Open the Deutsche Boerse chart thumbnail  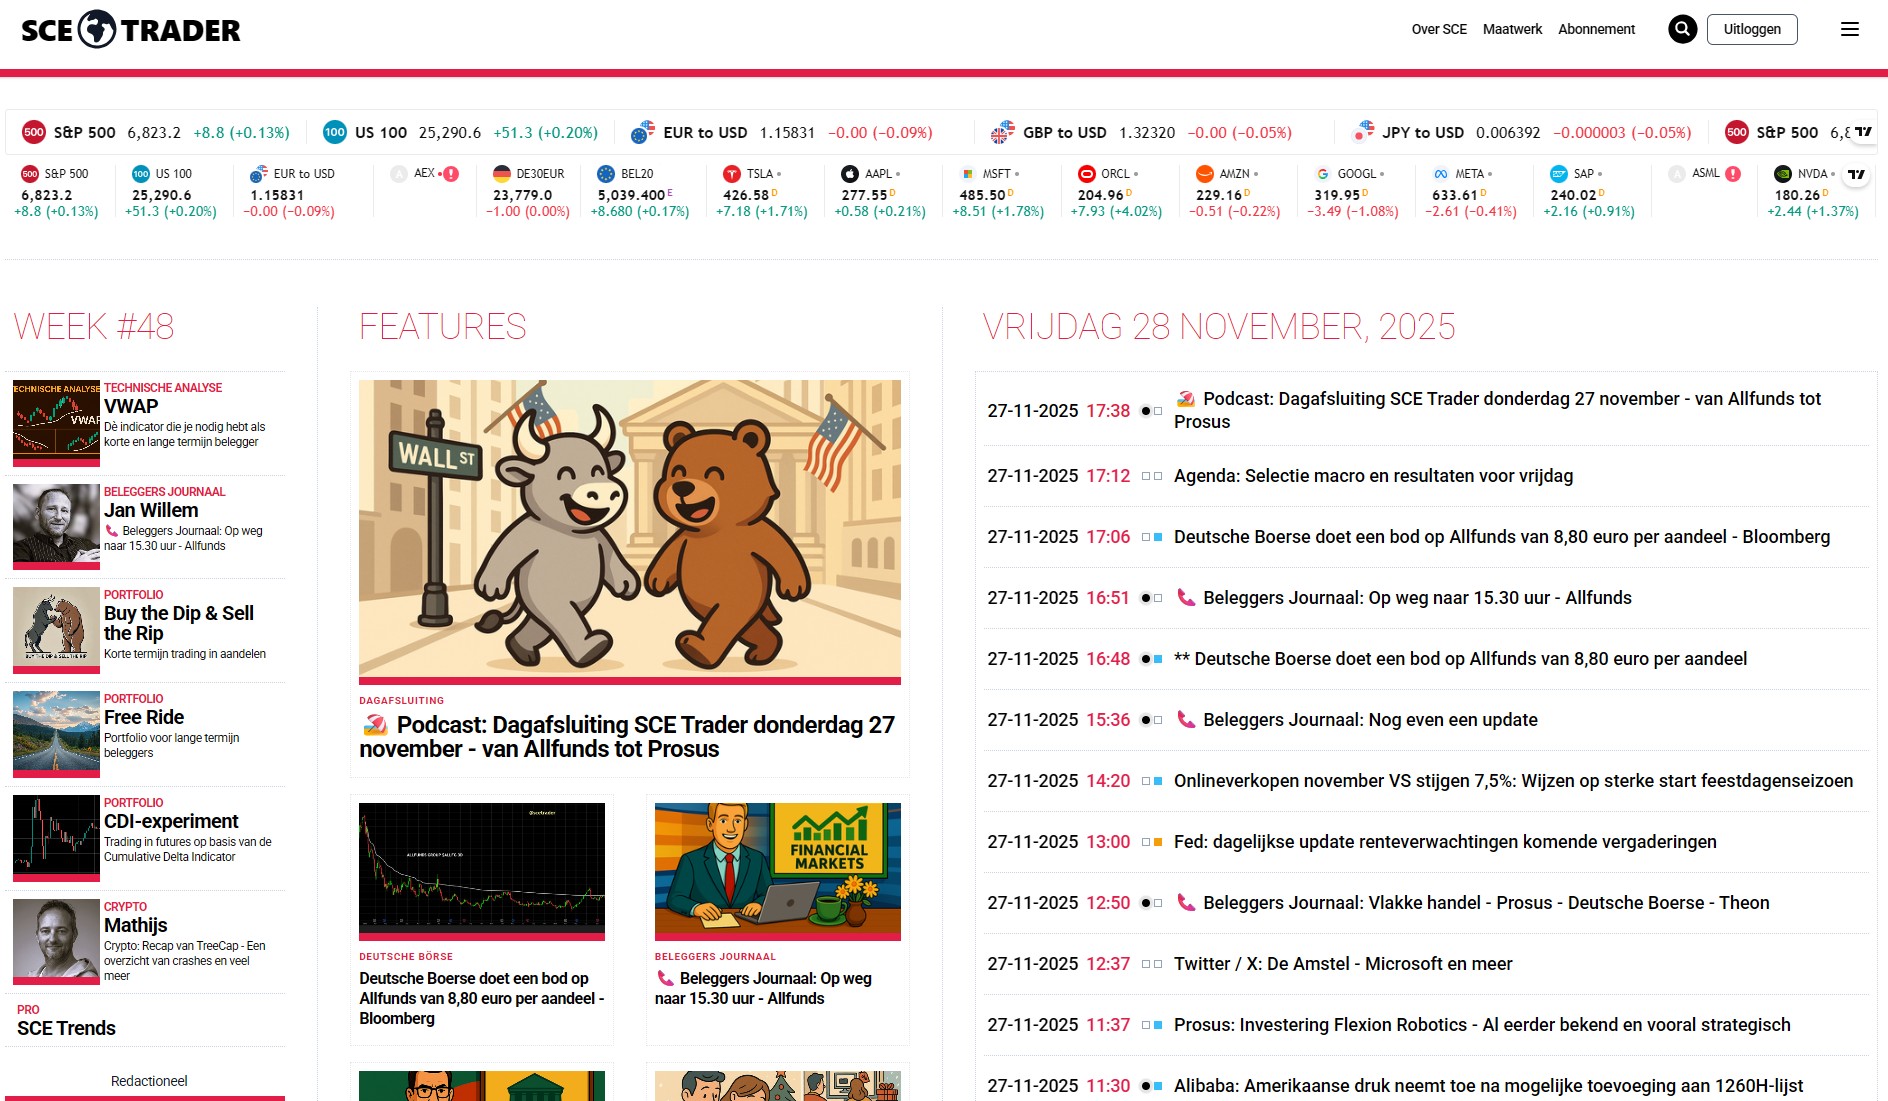481,868
